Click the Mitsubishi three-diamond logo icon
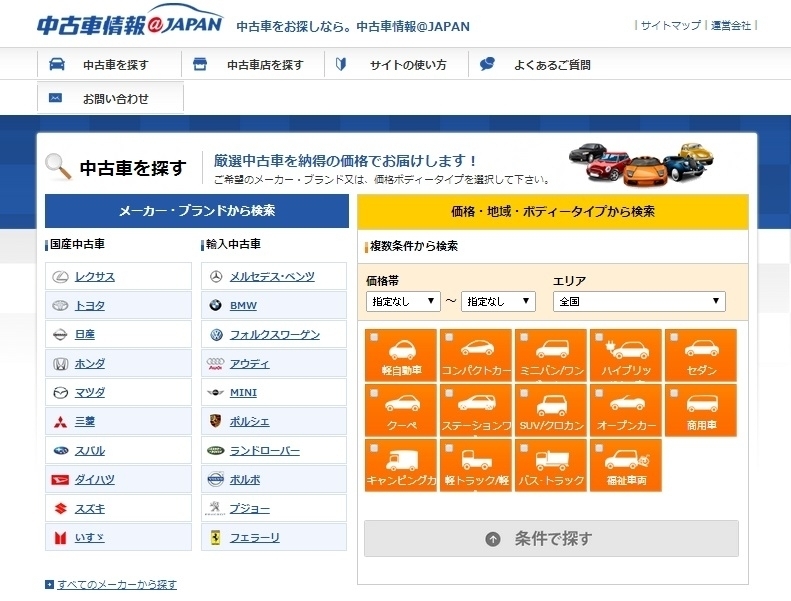Image resolution: width=791 pixels, height=601 pixels. click(x=61, y=422)
